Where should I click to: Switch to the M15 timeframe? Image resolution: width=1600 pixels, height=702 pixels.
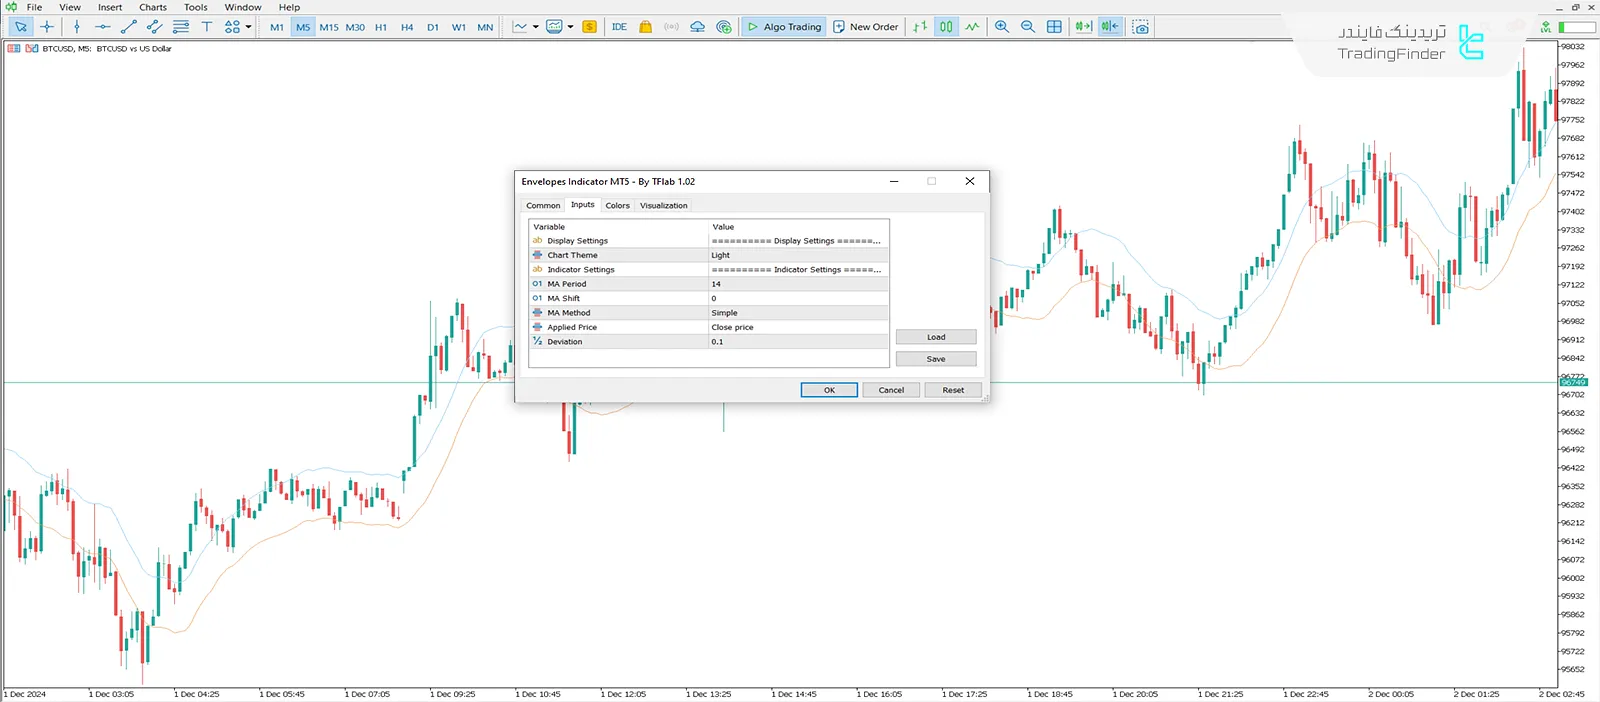pyautogui.click(x=329, y=27)
